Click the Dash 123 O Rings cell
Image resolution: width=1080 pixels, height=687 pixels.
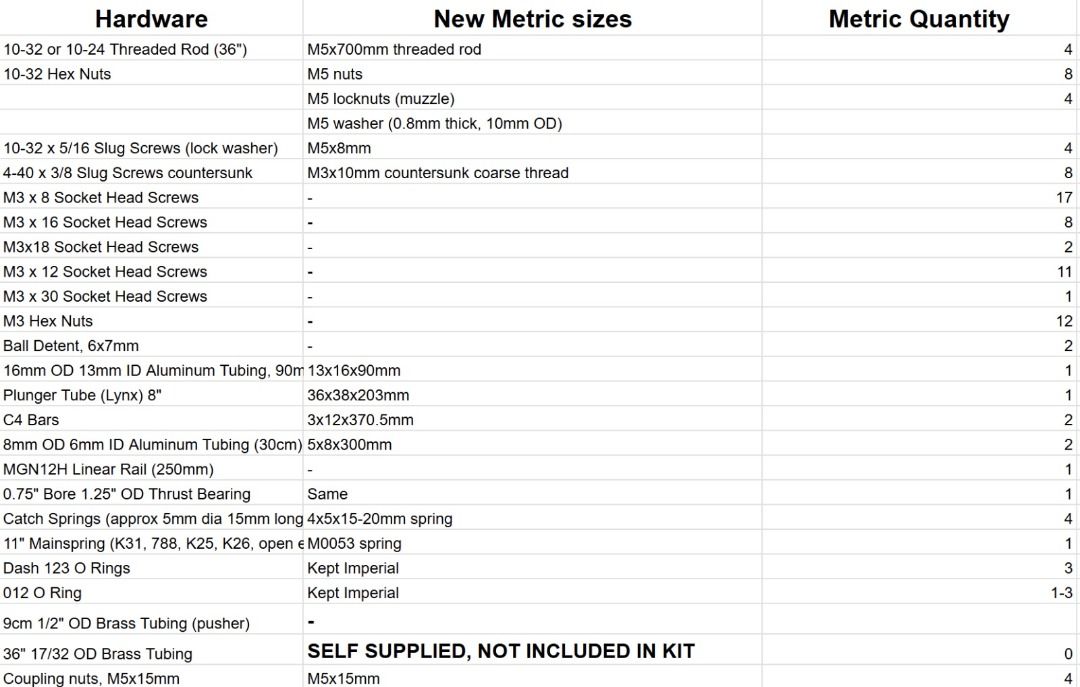click(66, 568)
